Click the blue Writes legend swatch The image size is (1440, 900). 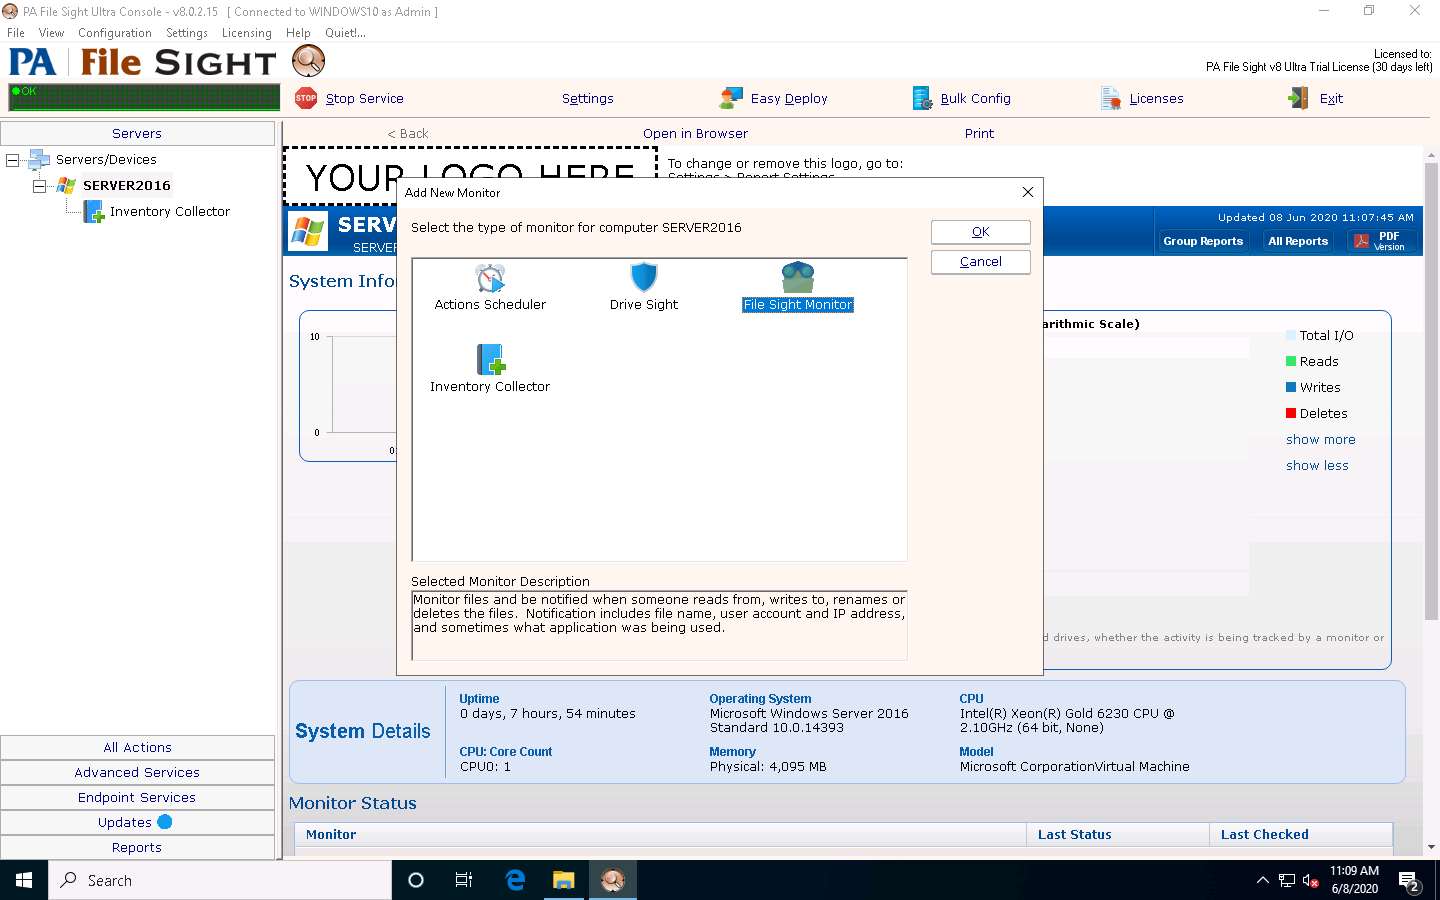coord(1291,388)
